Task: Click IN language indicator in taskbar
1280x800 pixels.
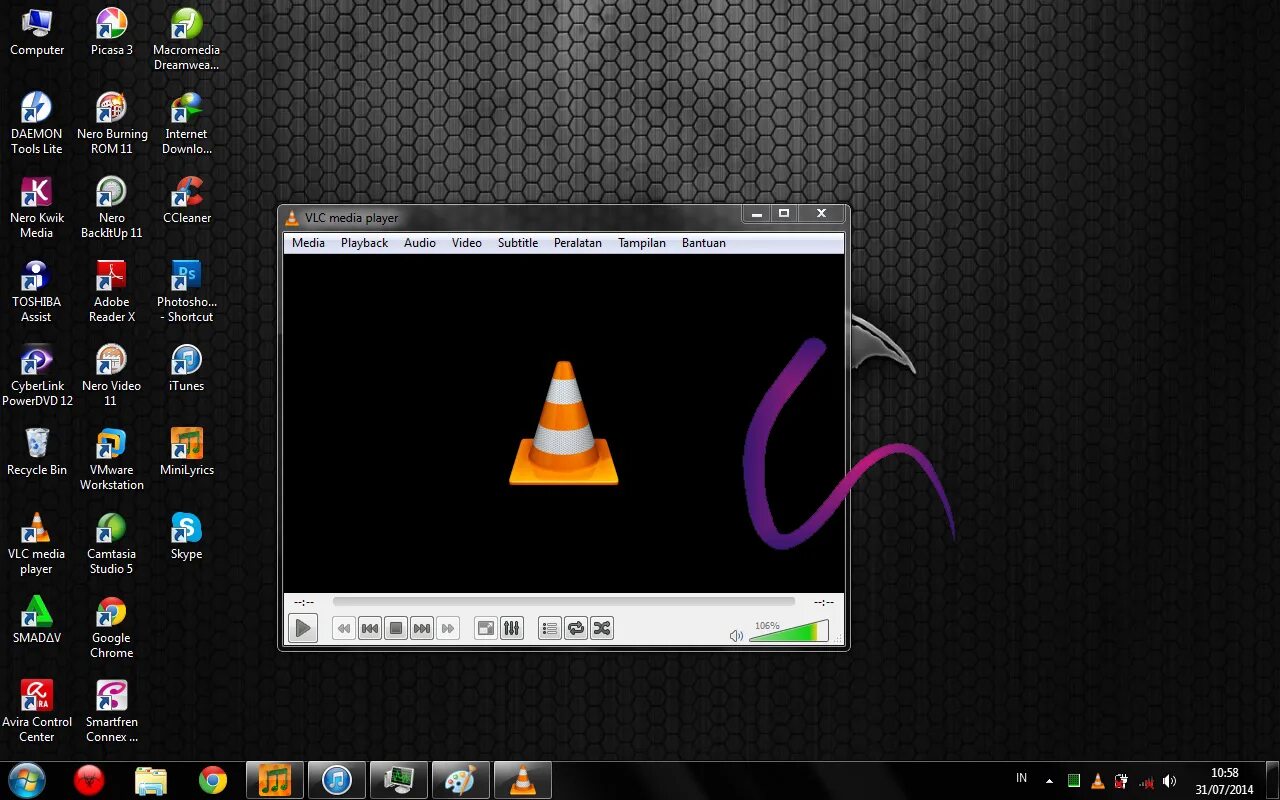Action: [x=1021, y=778]
